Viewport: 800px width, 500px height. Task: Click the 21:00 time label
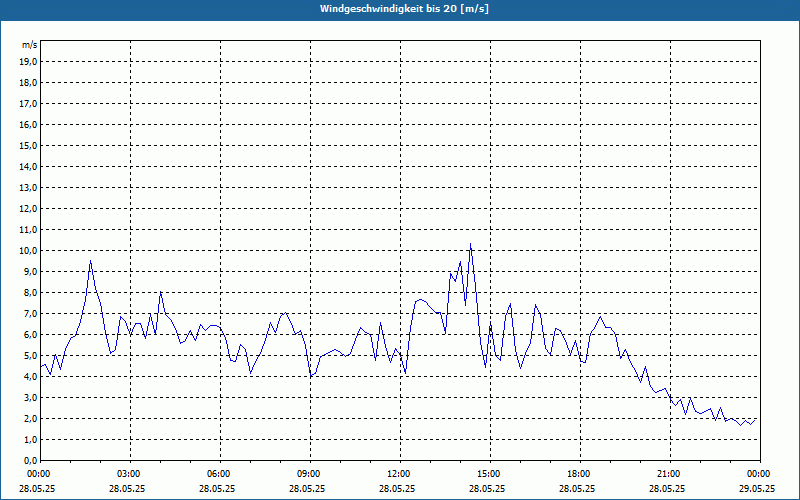click(670, 474)
